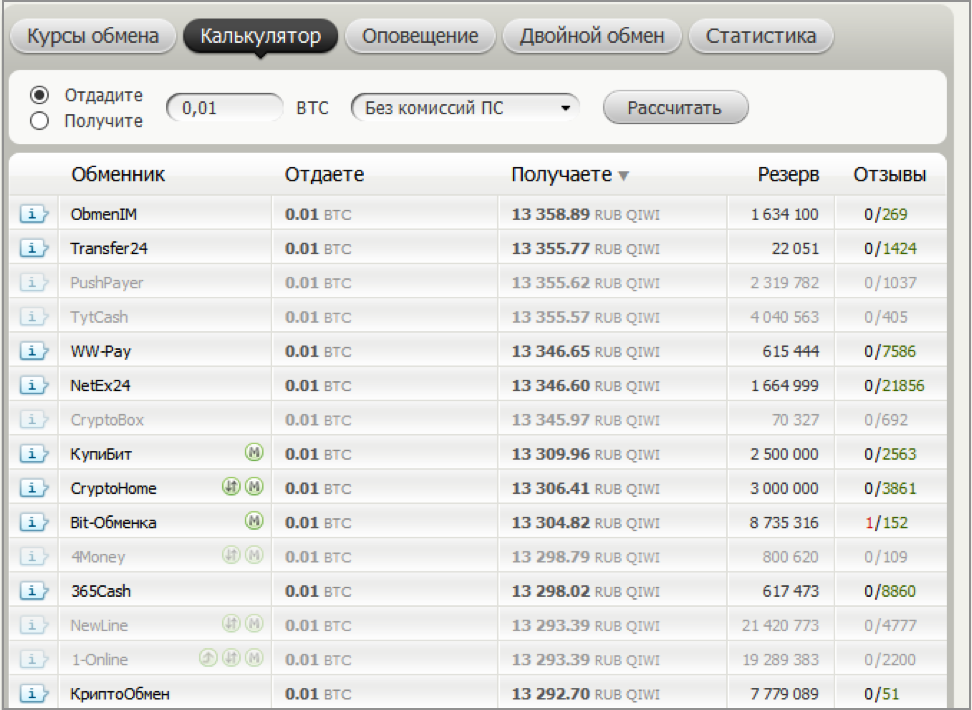Viewport: 972px width, 710px height.
Task: Open info icon for КриптоОбмен
Action: (x=33, y=693)
